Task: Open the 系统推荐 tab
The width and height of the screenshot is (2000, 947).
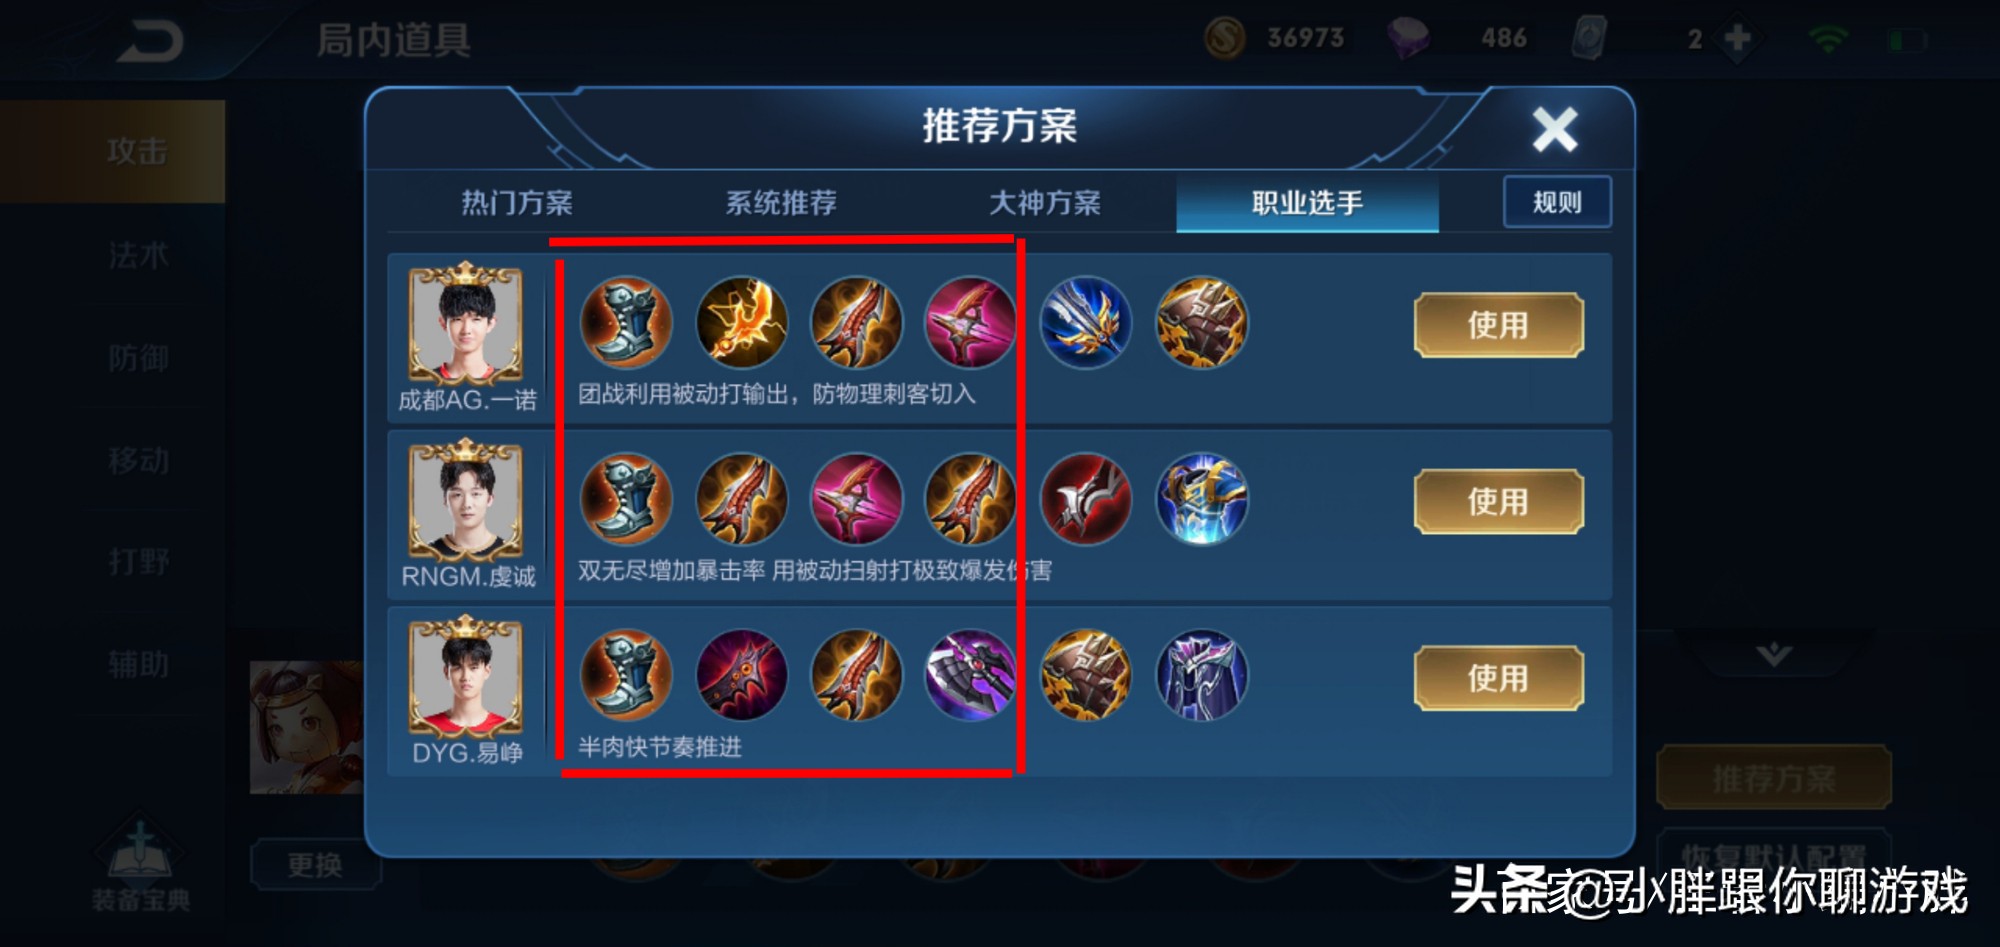Action: coord(781,203)
